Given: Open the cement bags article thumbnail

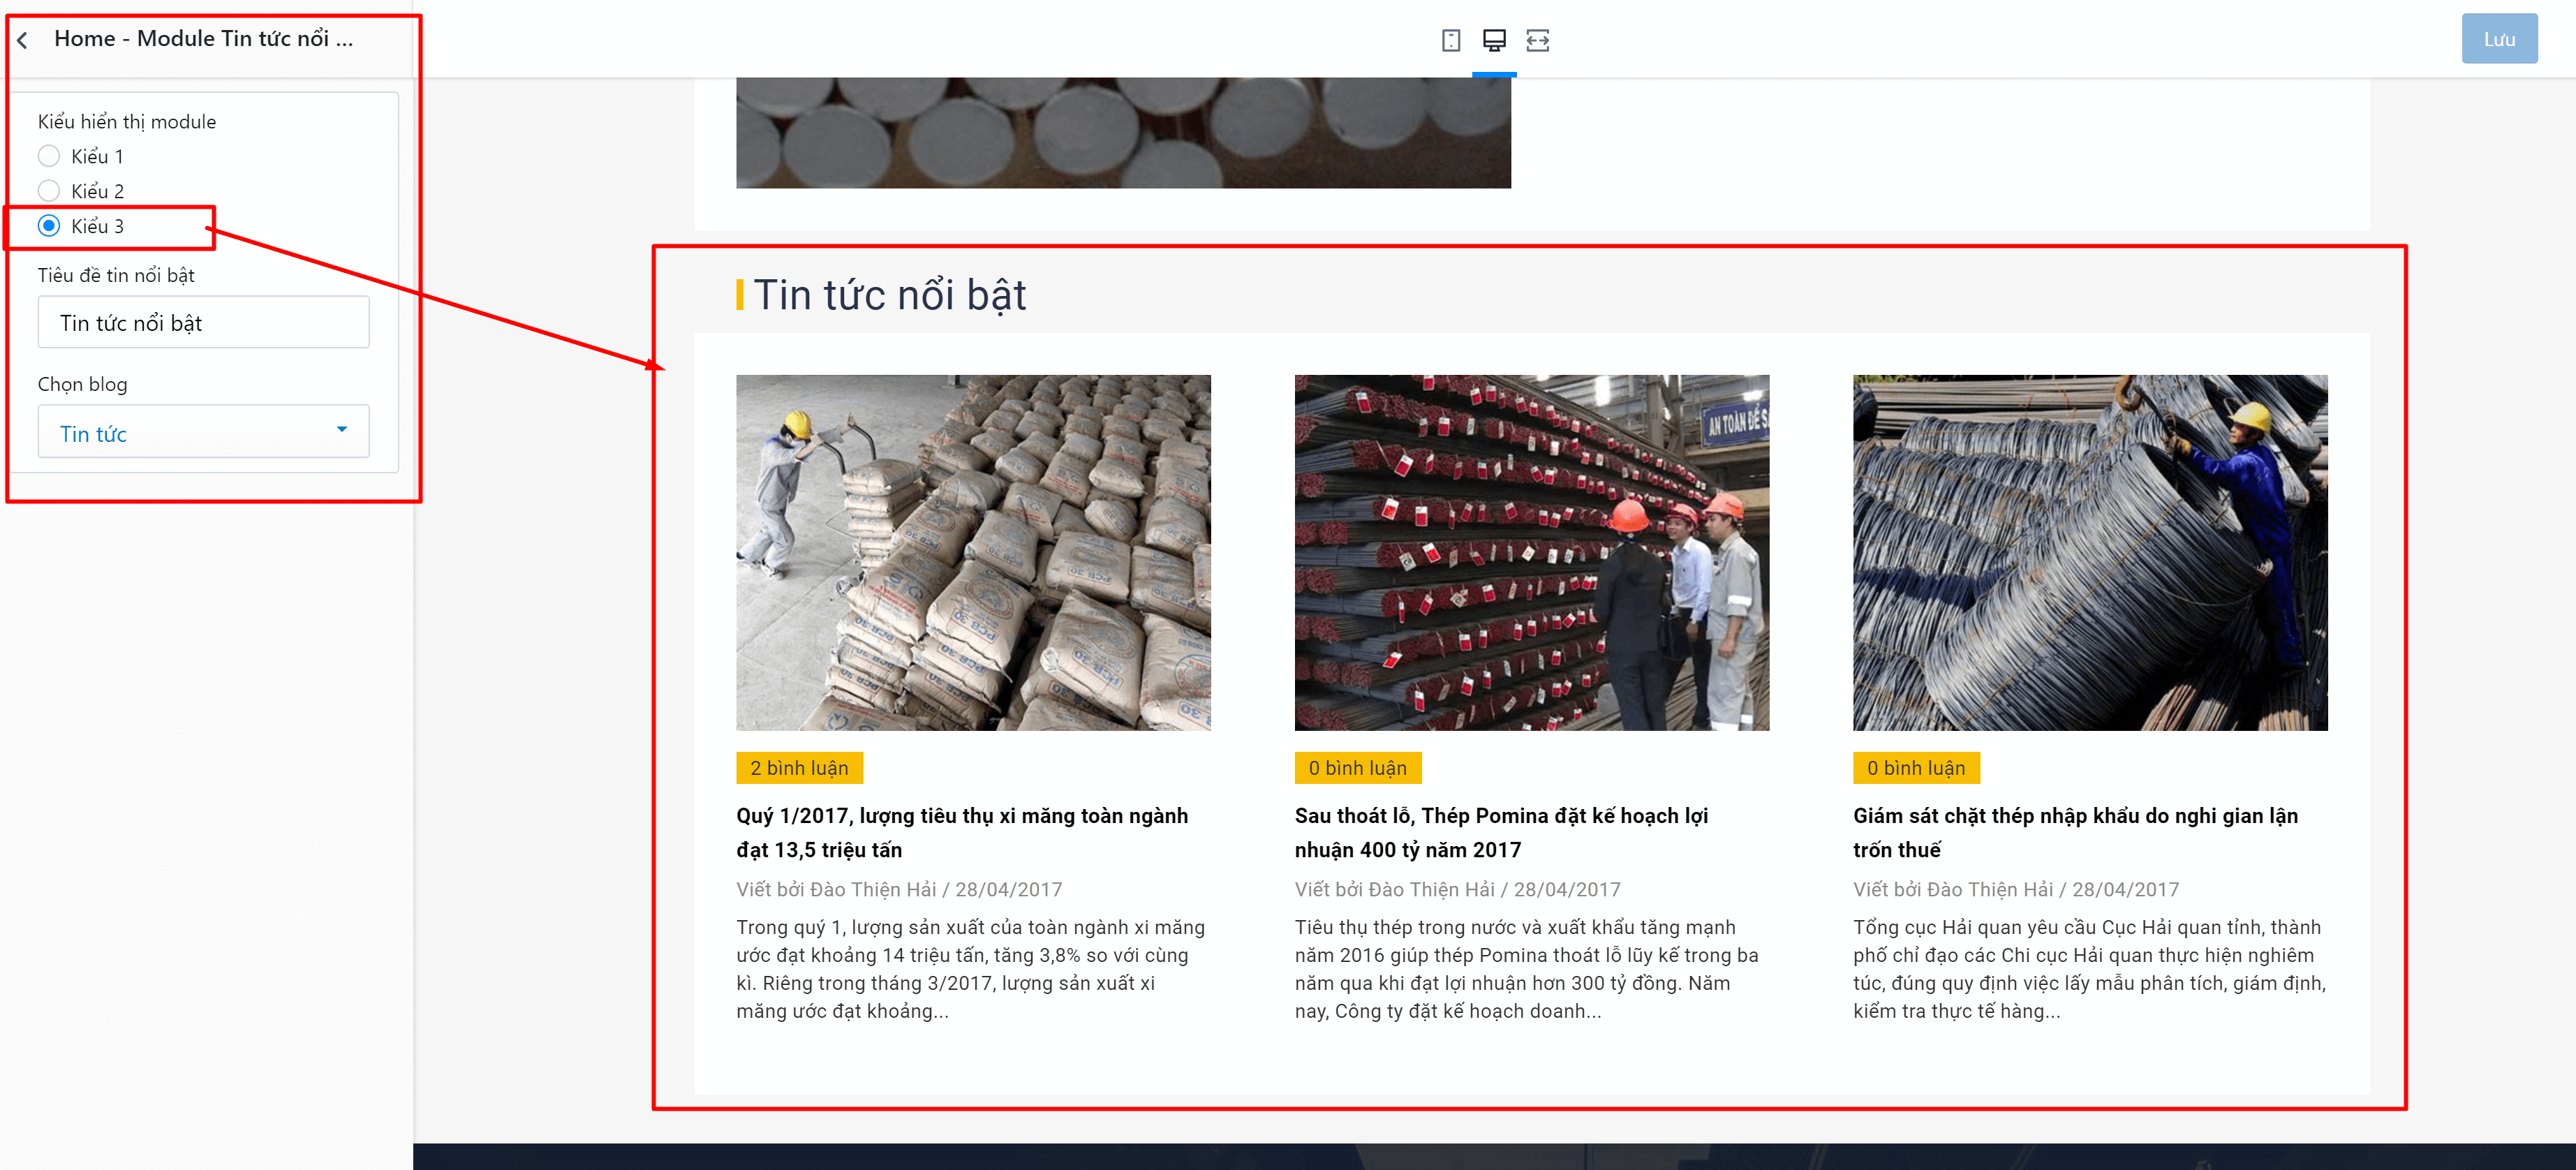Looking at the screenshot, I should (973, 552).
